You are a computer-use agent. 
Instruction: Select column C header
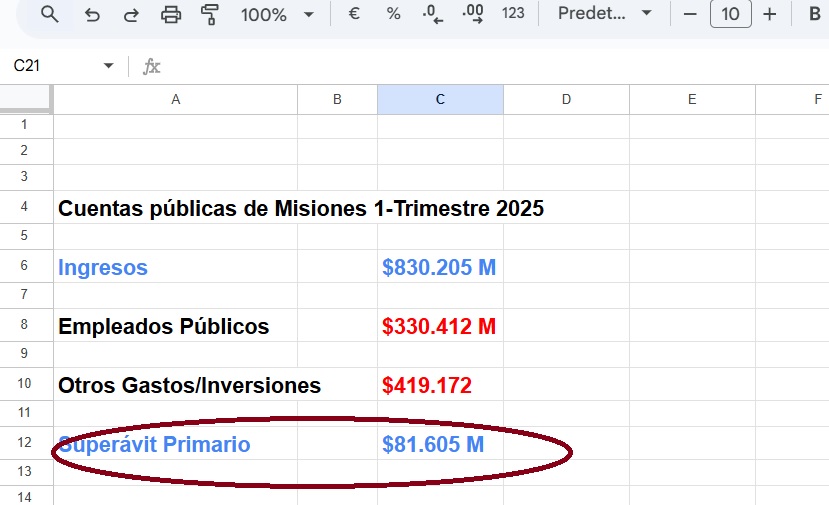tap(440, 99)
